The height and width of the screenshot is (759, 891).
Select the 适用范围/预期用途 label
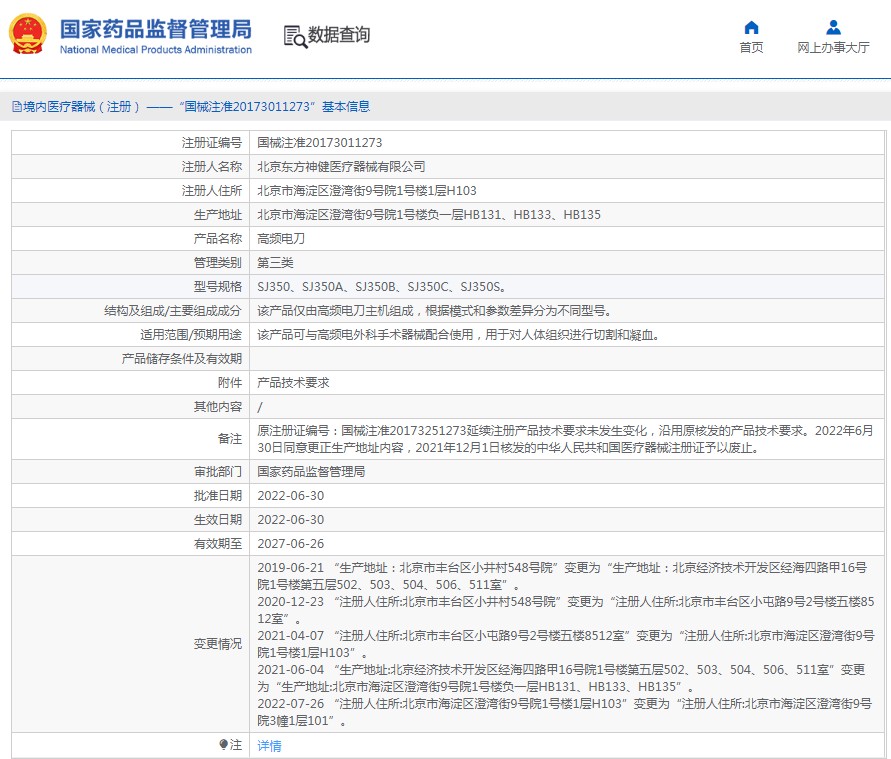point(191,335)
